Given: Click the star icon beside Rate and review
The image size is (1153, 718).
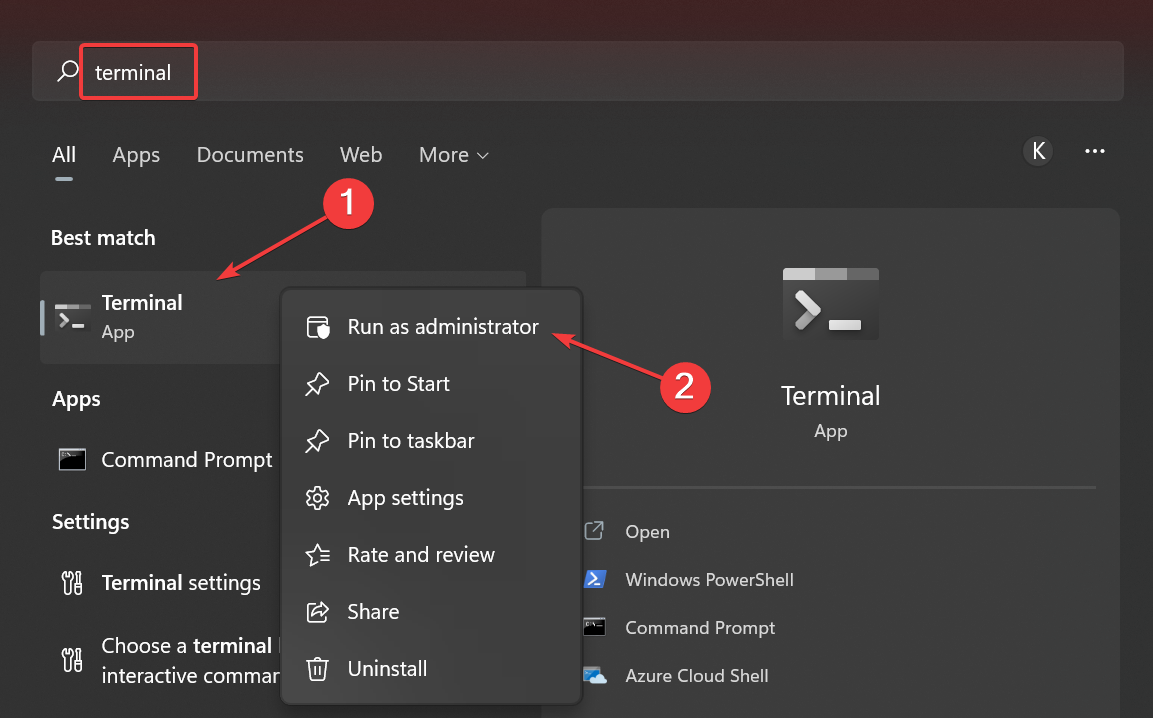Looking at the screenshot, I should (318, 555).
